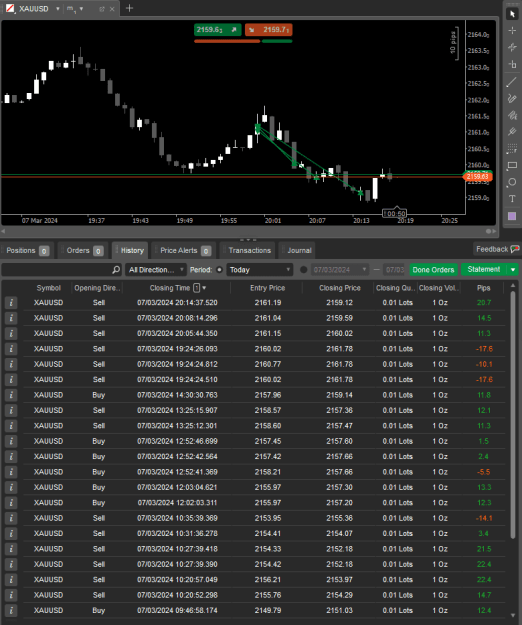Select the ellipse shape tool
Viewport: 522px width, 625px height.
[x=512, y=183]
